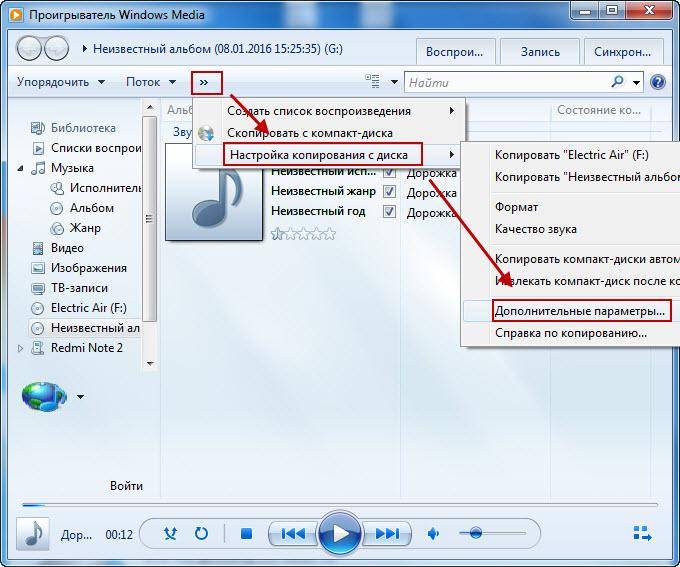
Task: Open the Поток dropdown
Action: tap(151, 82)
